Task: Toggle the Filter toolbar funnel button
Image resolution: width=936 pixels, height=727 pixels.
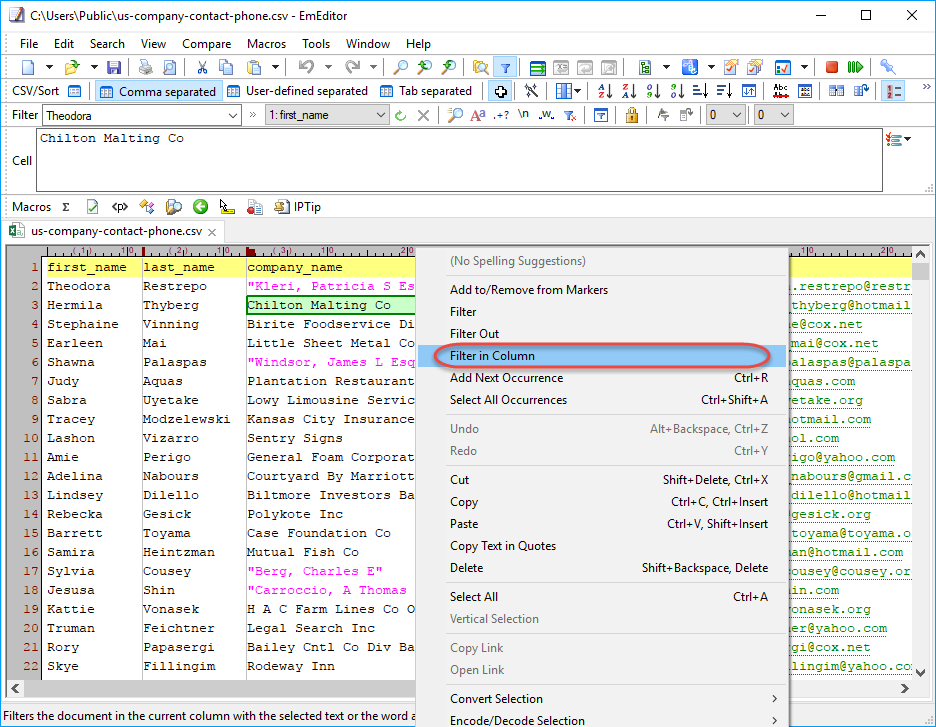Action: [x=505, y=67]
